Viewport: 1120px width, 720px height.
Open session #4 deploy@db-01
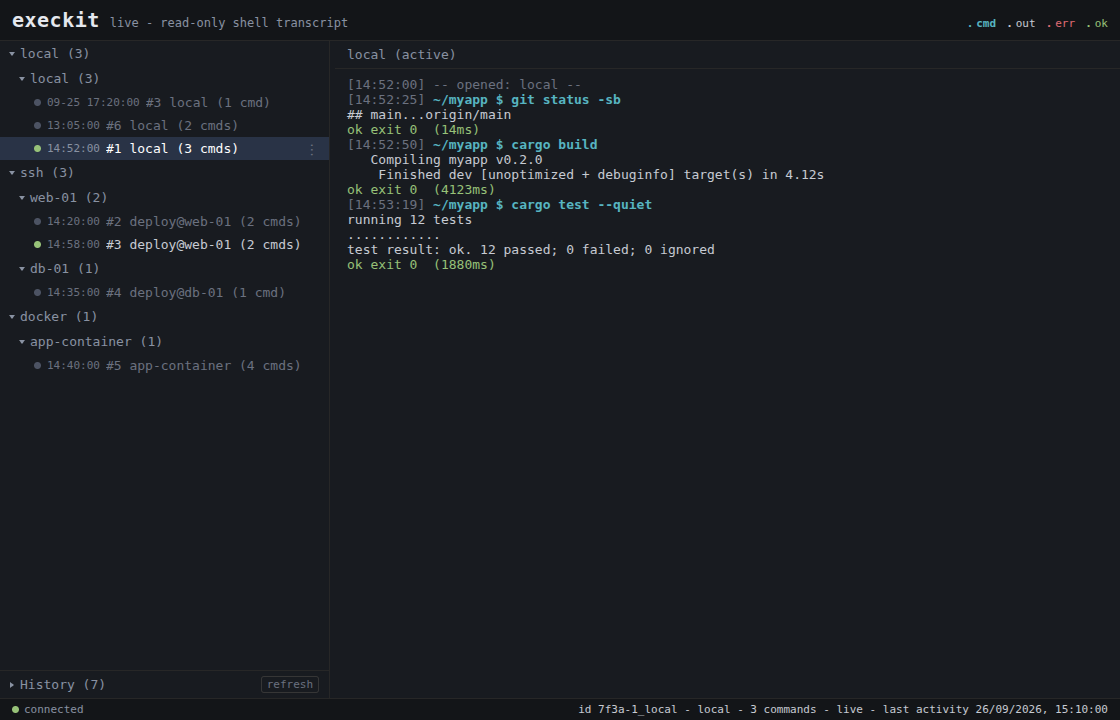164,292
